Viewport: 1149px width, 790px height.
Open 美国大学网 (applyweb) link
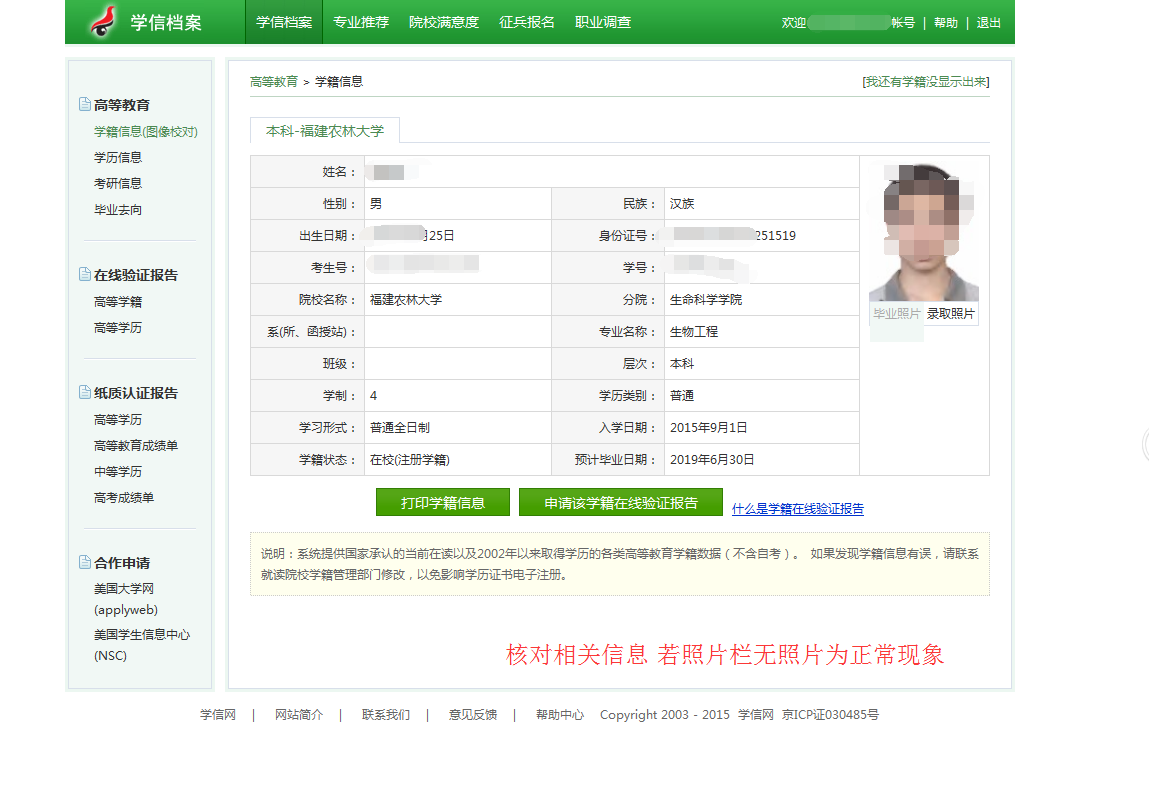[125, 599]
